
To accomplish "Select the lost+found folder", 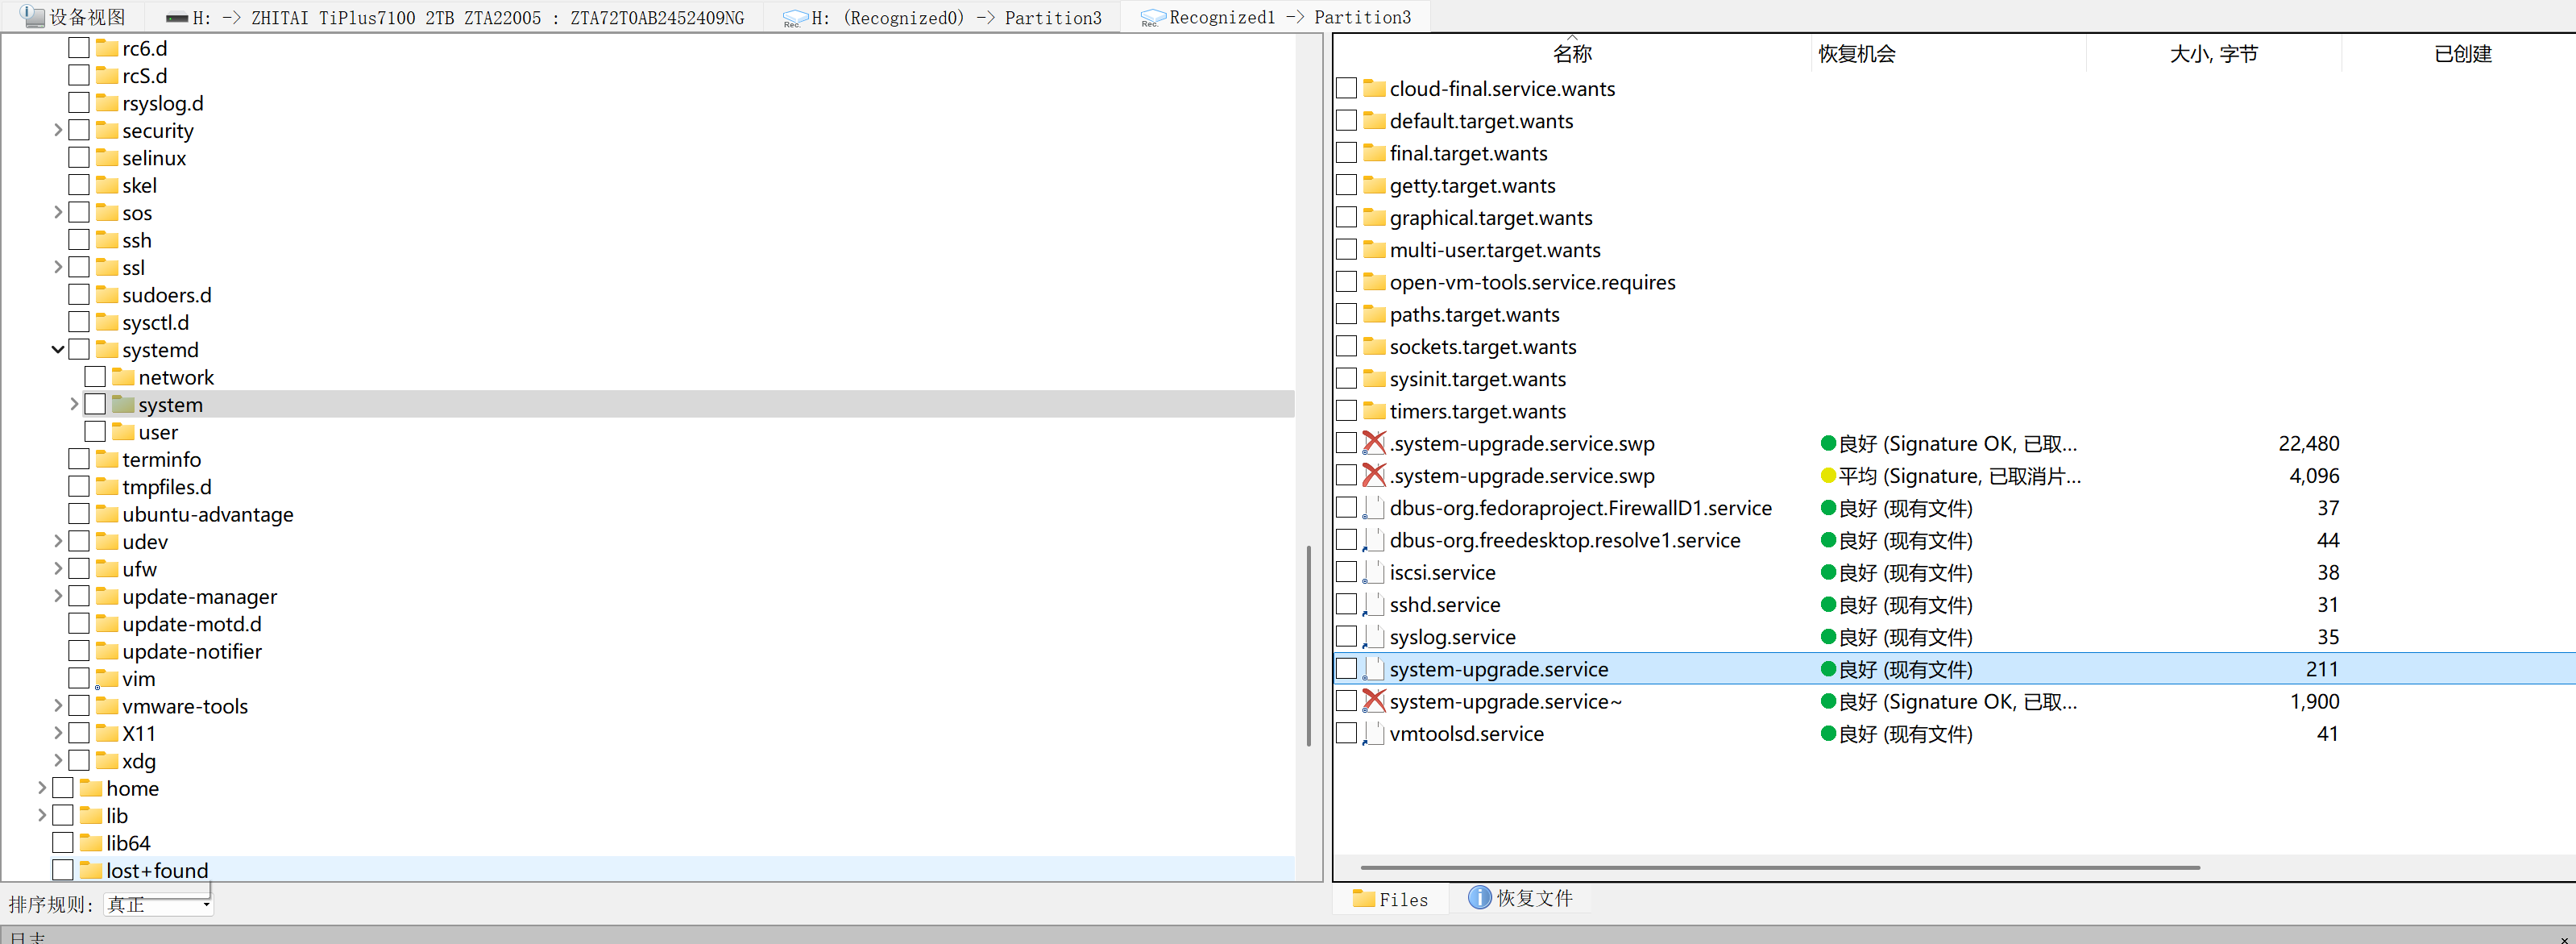I will coord(157,870).
